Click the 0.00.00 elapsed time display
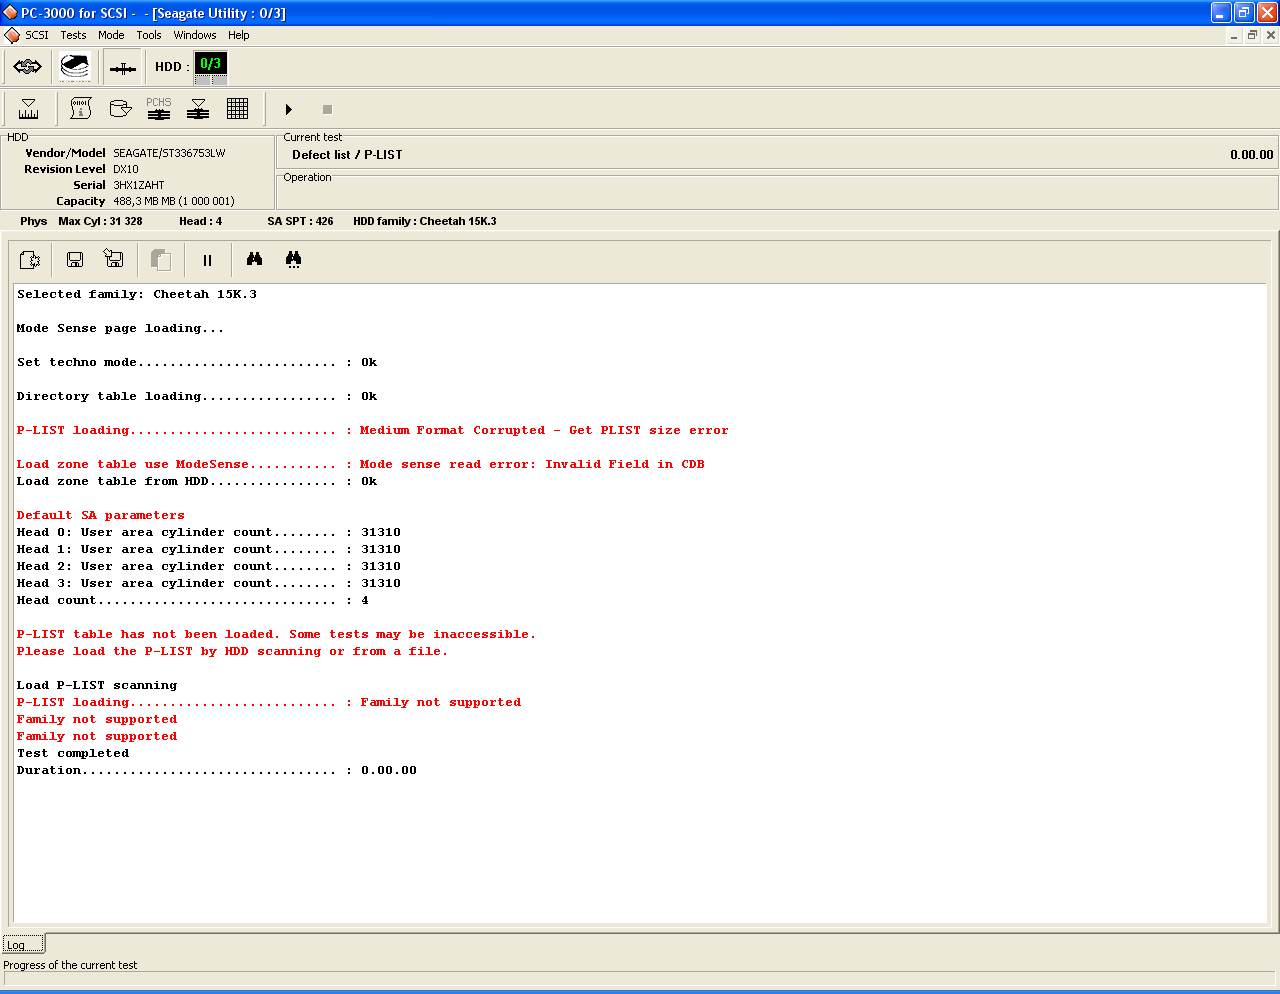This screenshot has width=1280, height=994. (x=1252, y=155)
